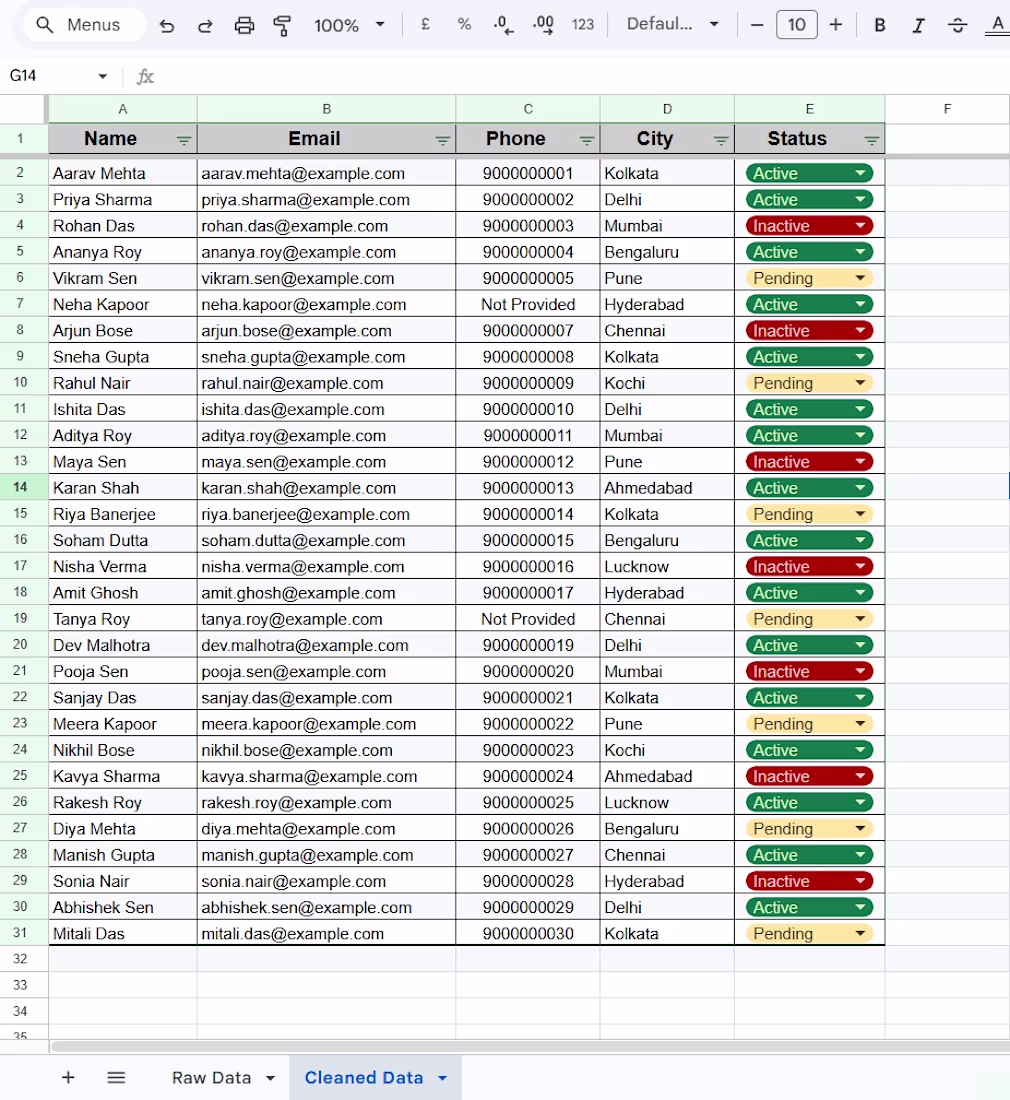The height and width of the screenshot is (1100, 1010).
Task: Open the Status dropdown for Rohan Das
Action: (x=861, y=226)
